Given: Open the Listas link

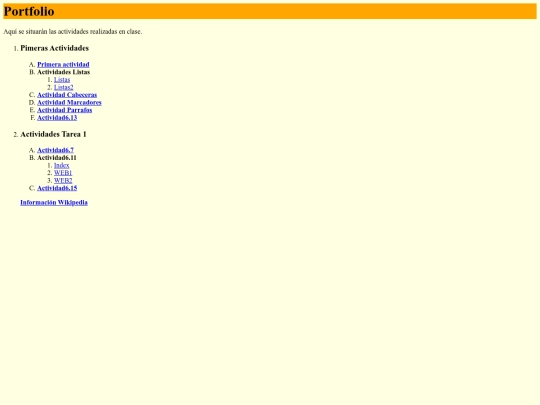Looking at the screenshot, I should click(62, 80).
